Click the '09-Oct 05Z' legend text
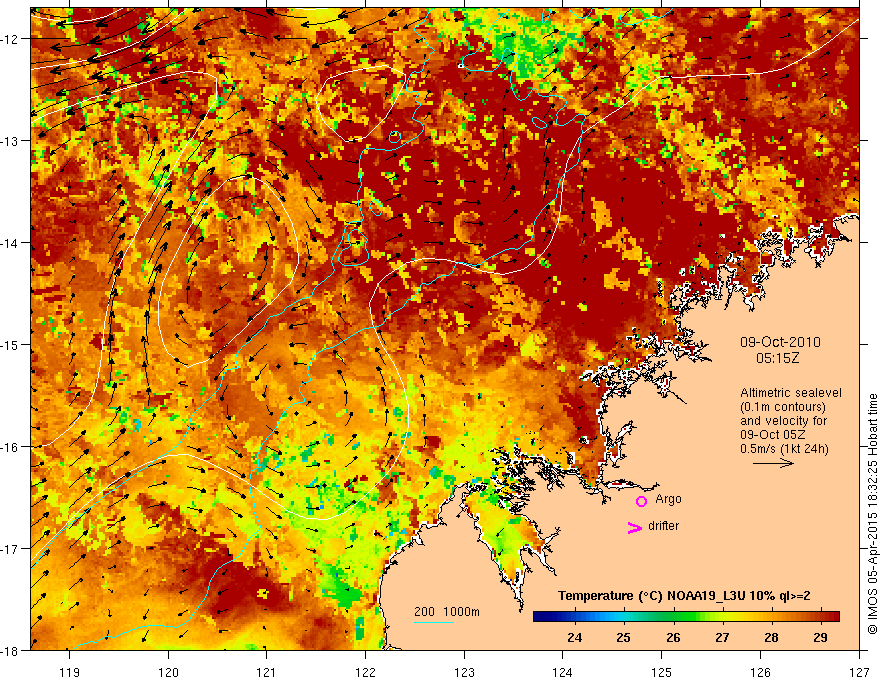 coord(772,435)
